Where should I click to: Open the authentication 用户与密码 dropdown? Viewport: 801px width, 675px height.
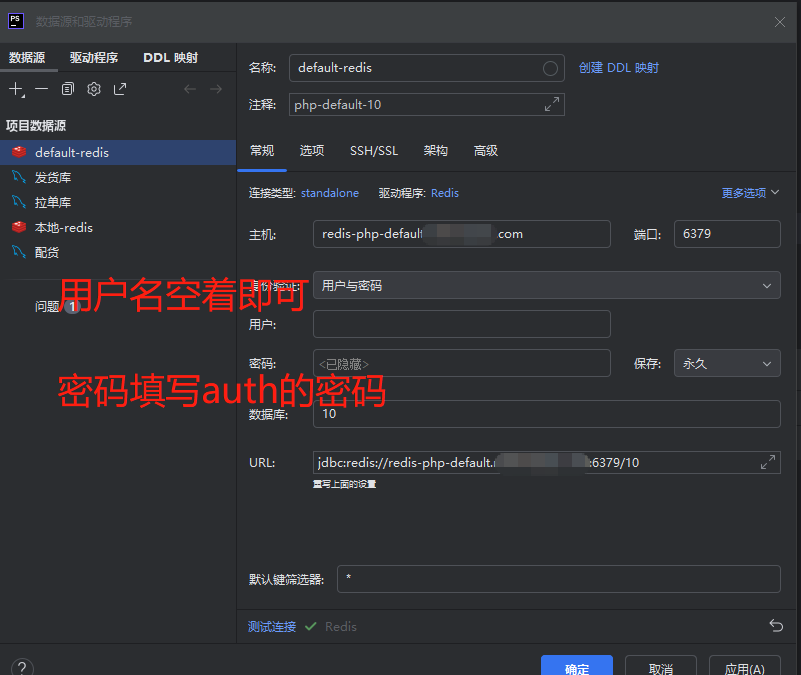tap(547, 285)
